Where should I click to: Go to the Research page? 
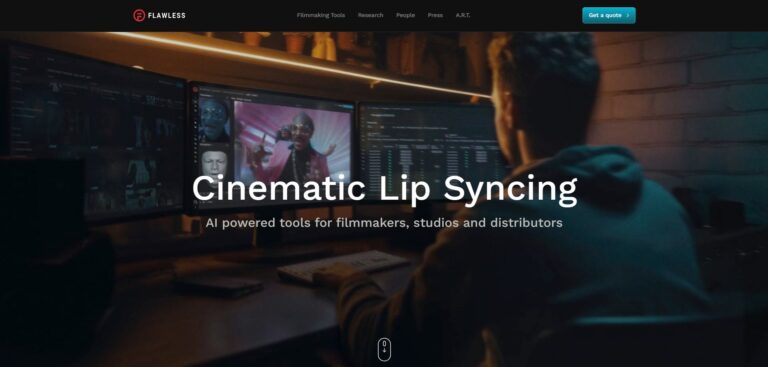(370, 15)
